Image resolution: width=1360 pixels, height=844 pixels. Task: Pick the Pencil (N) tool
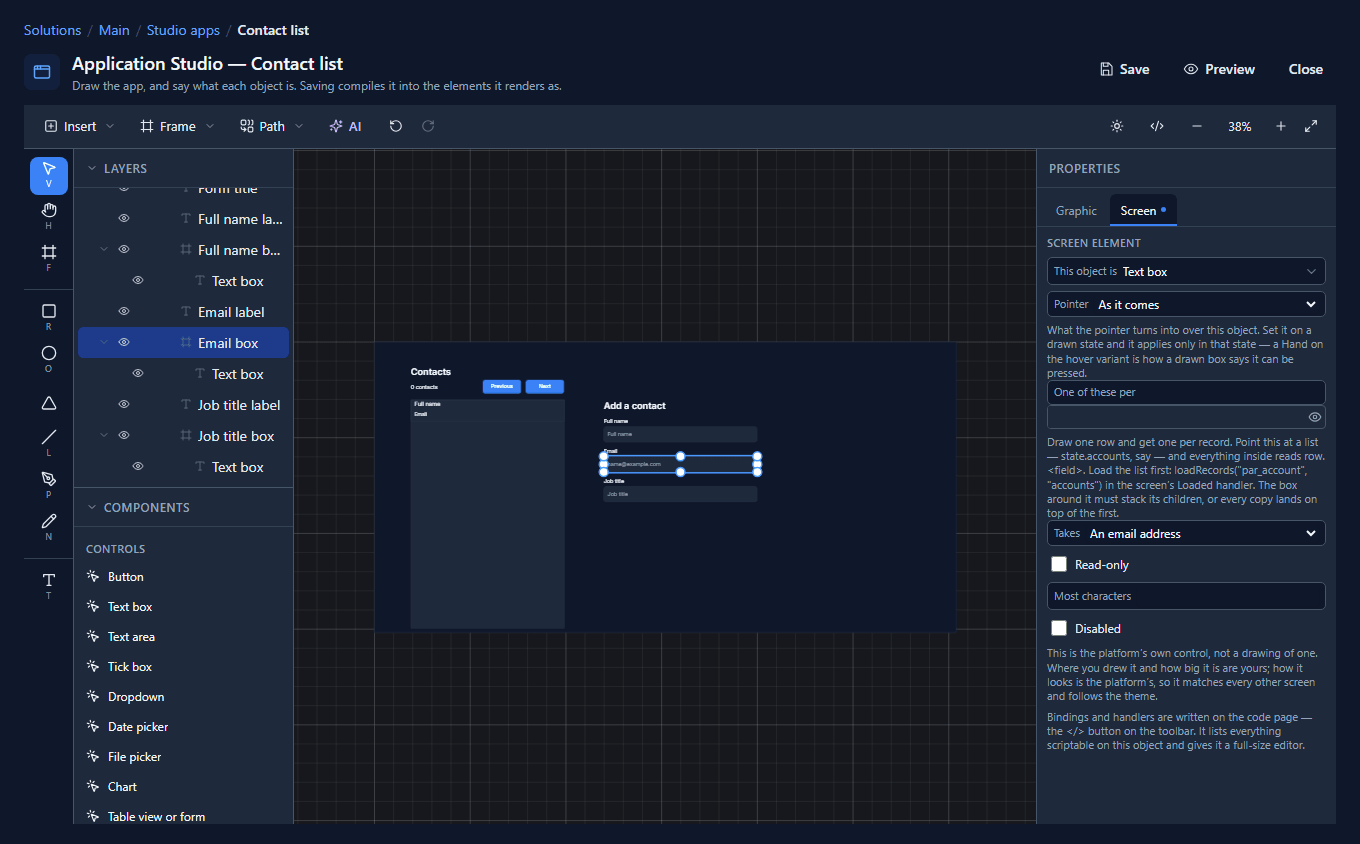[49, 526]
